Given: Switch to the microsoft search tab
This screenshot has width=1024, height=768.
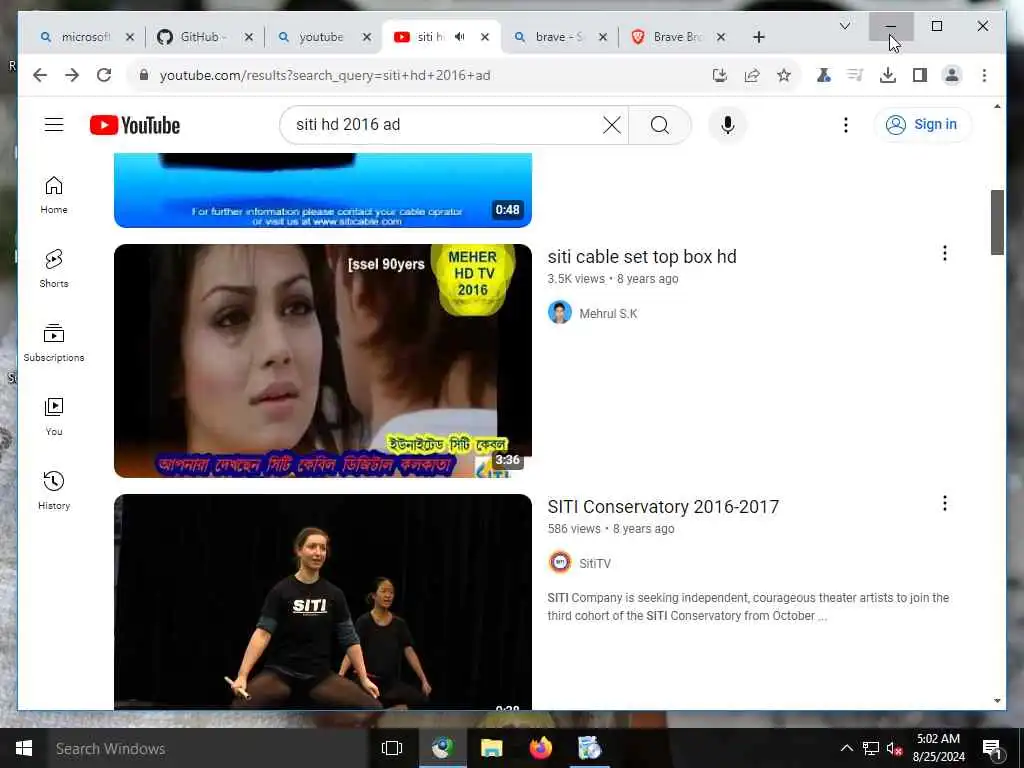Looking at the screenshot, I should tap(85, 37).
